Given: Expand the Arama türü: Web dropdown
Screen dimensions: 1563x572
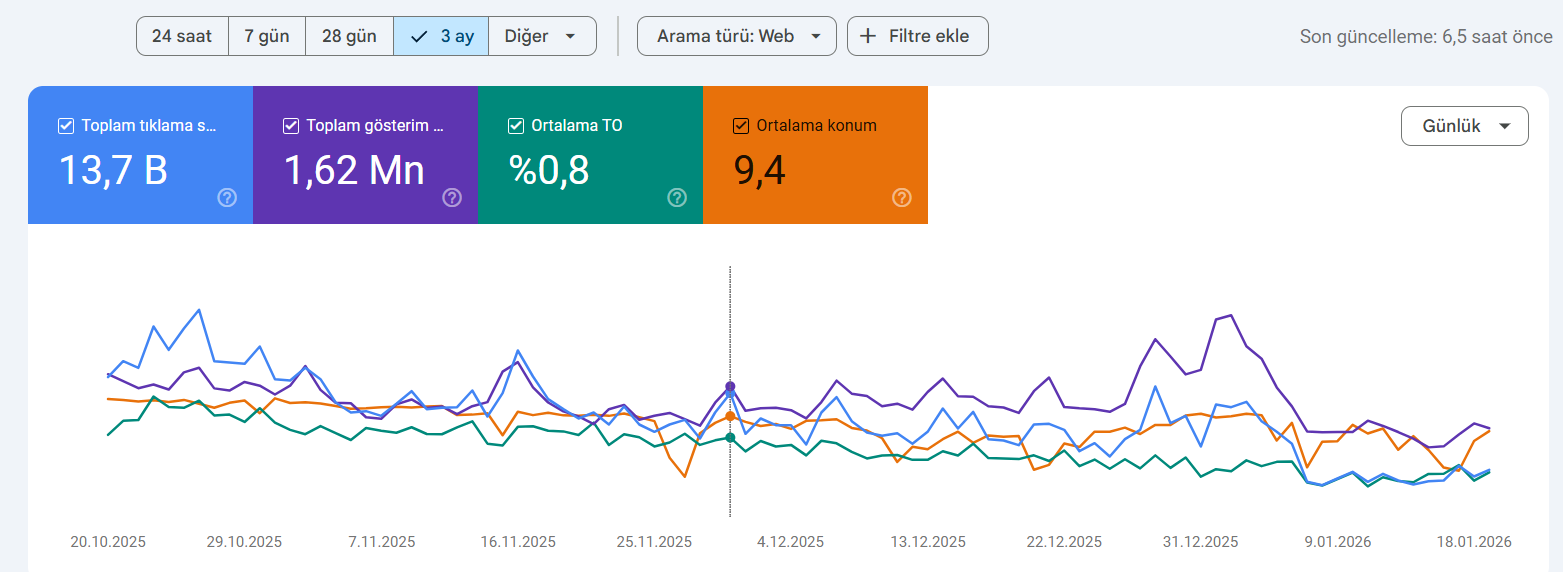Looking at the screenshot, I should [737, 36].
